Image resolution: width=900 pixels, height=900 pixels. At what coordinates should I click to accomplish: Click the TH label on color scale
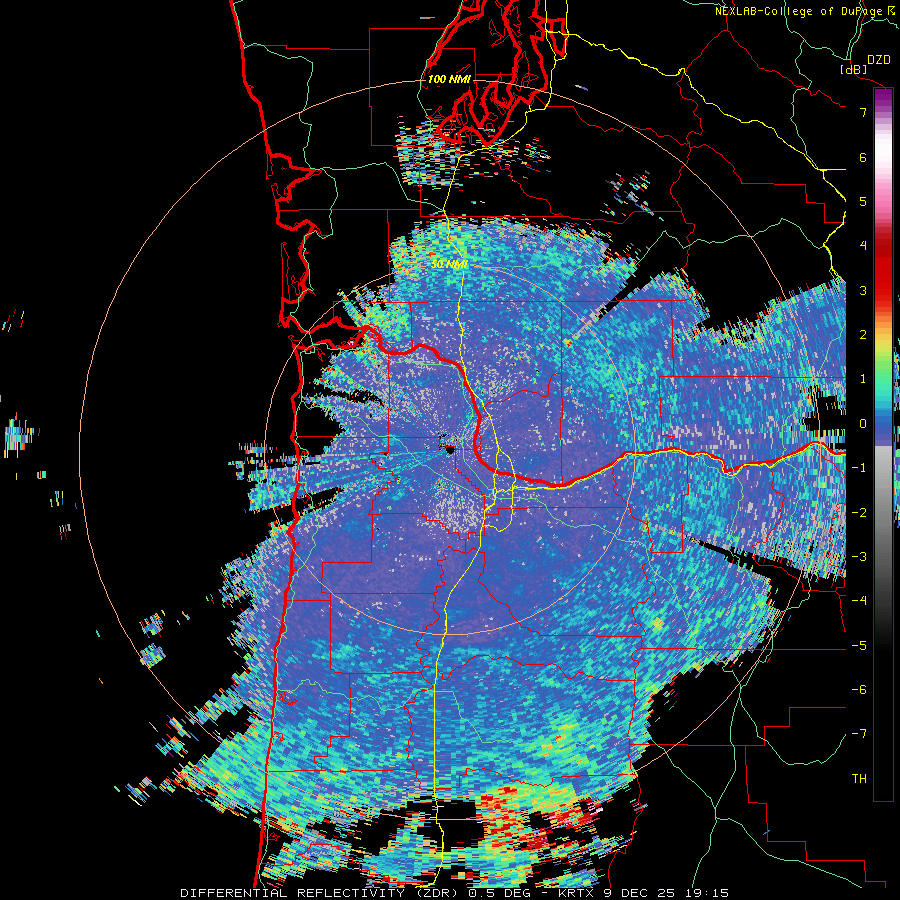point(859,779)
